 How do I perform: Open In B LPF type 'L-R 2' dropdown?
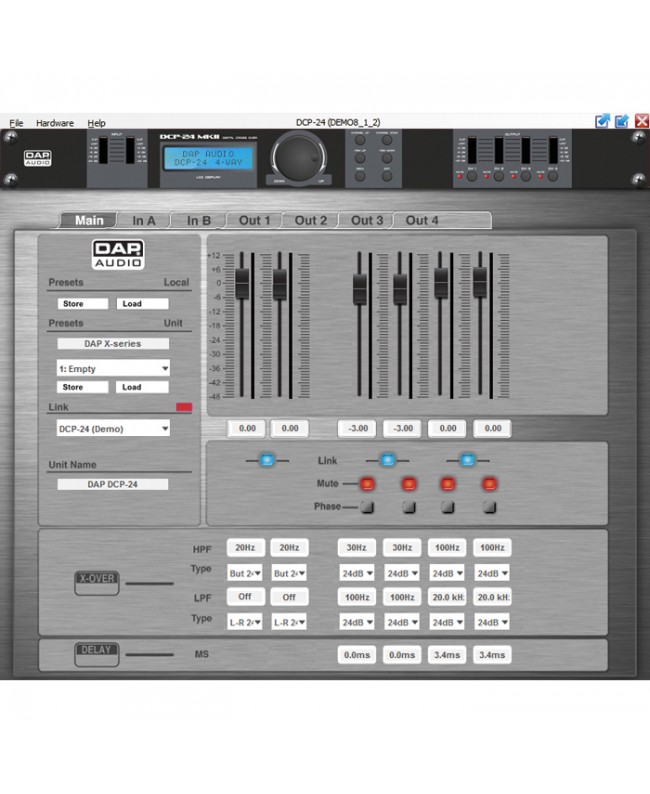[x=289, y=622]
